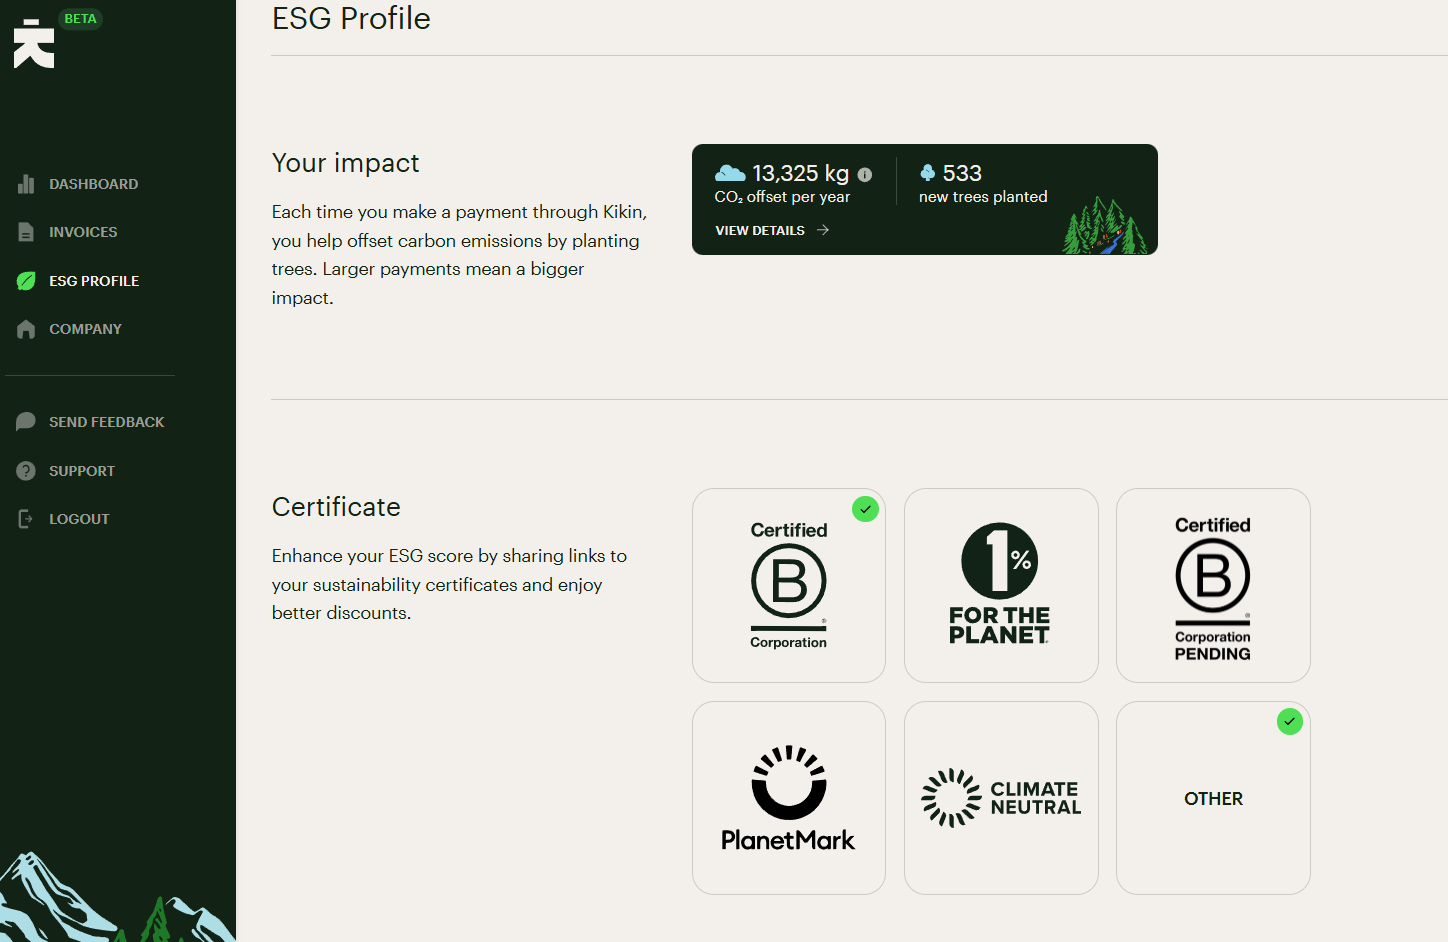
Task: Select the 1% For The Planet card
Action: coord(1001,586)
